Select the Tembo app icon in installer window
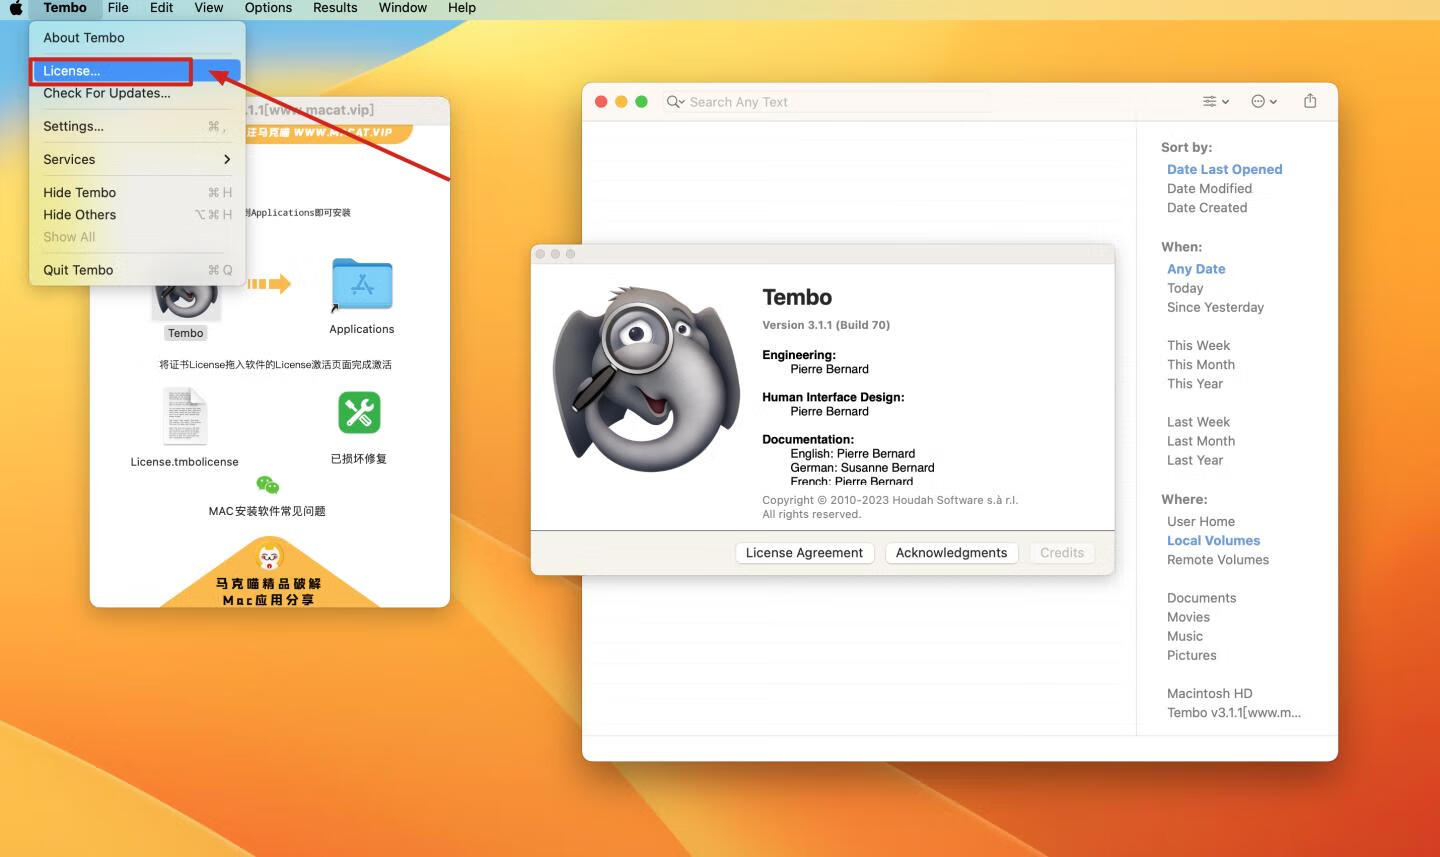This screenshot has width=1440, height=857. point(186,300)
